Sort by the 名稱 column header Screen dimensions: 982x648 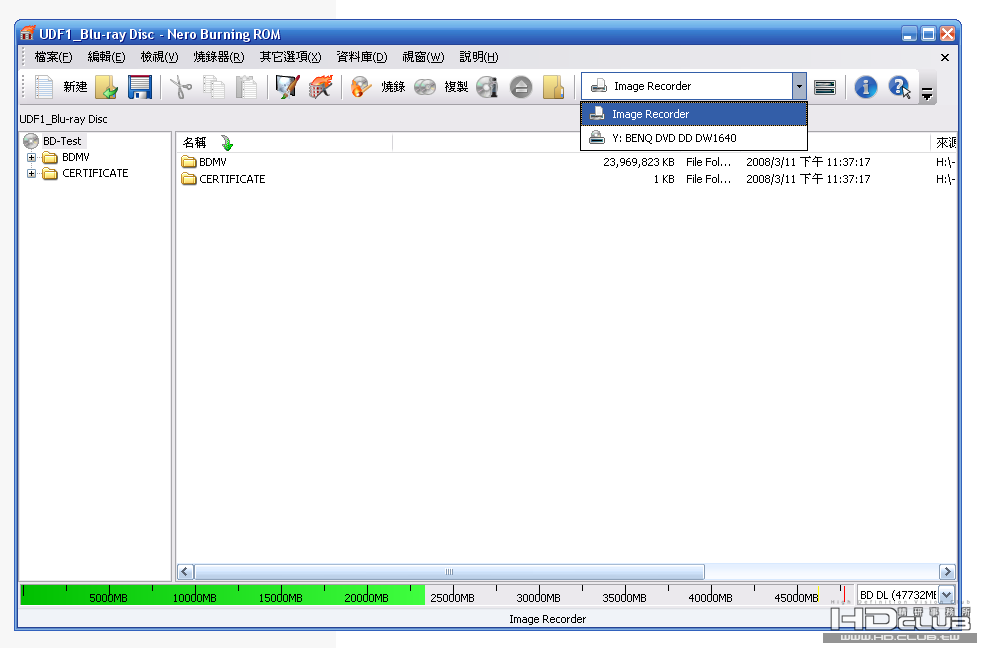pos(284,143)
